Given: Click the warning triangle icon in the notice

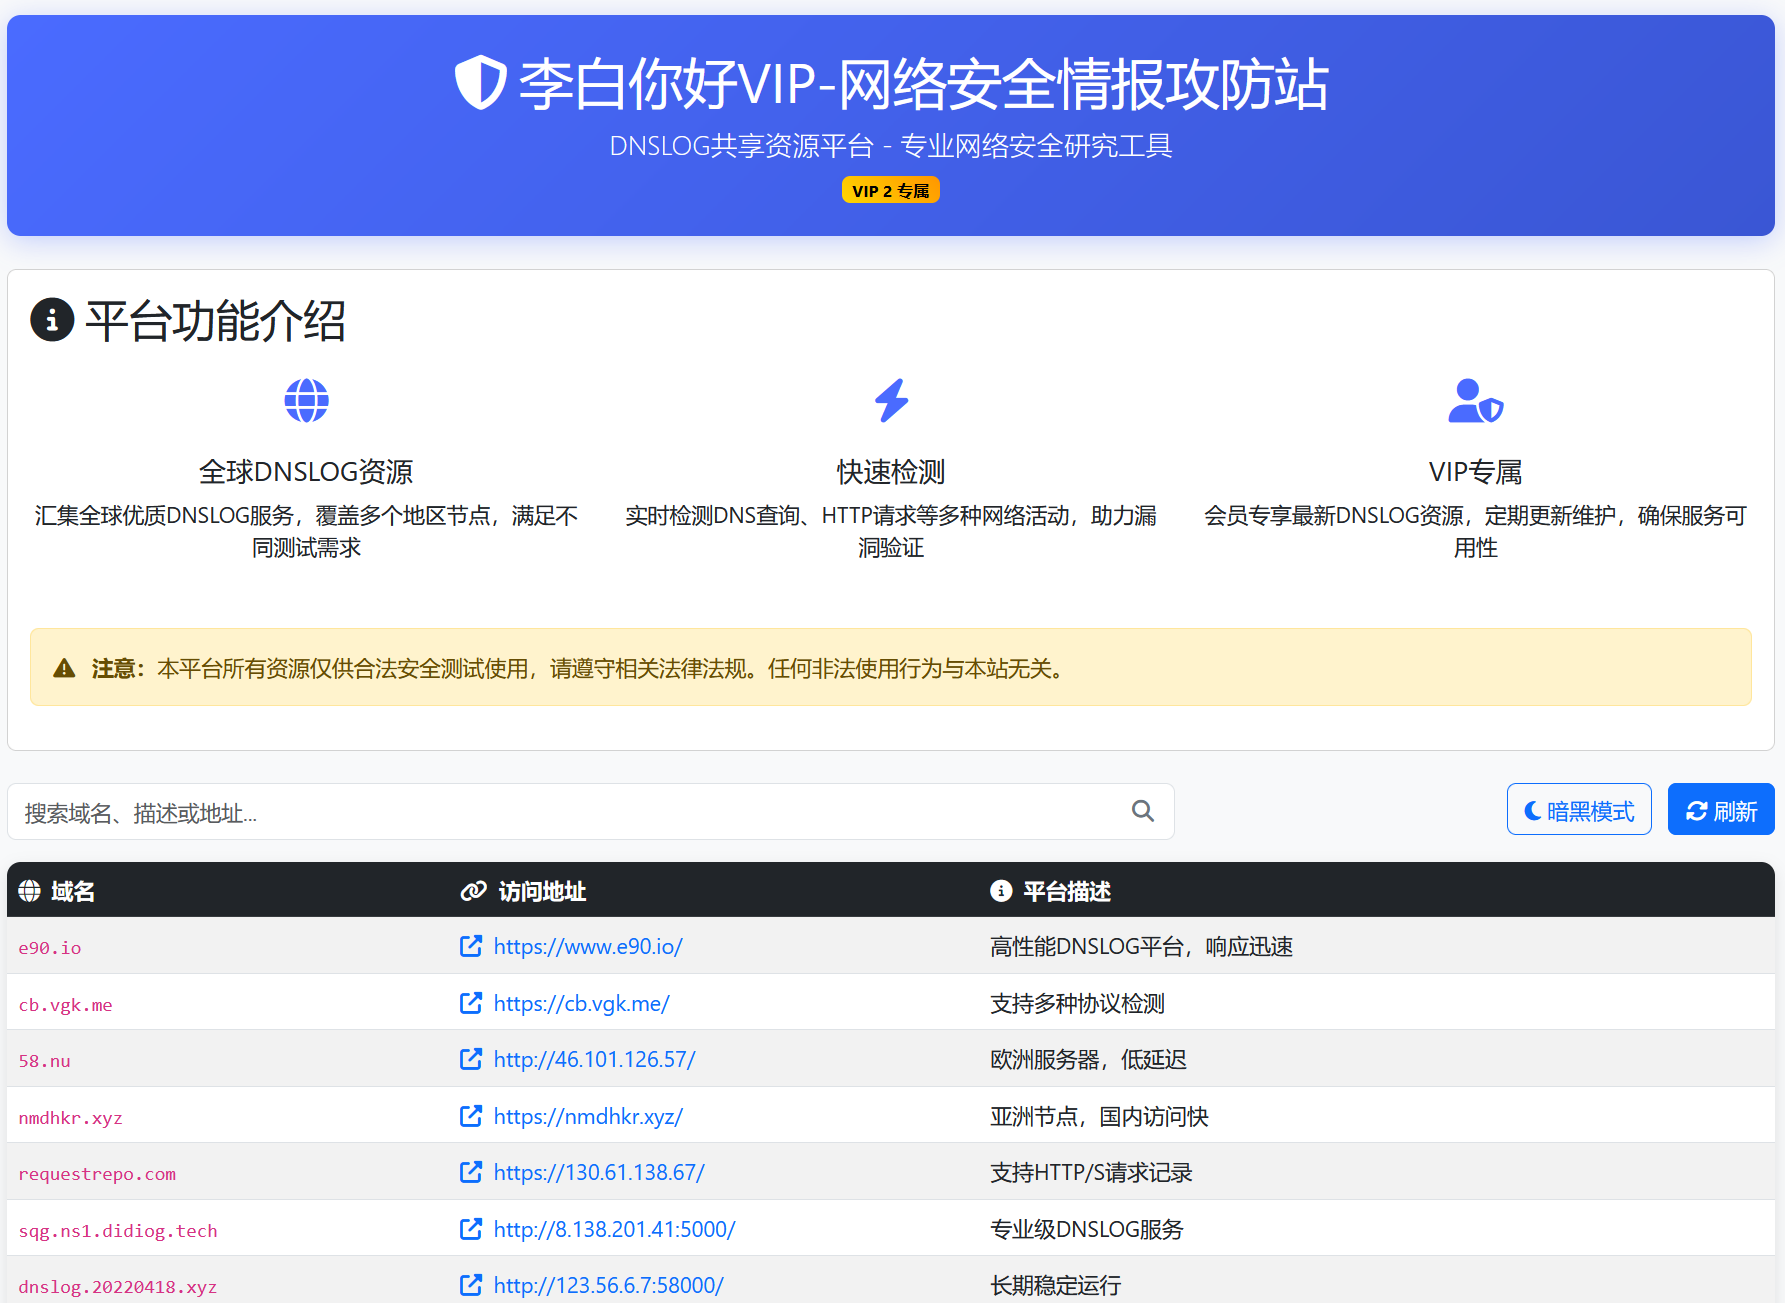Looking at the screenshot, I should pyautogui.click(x=64, y=668).
